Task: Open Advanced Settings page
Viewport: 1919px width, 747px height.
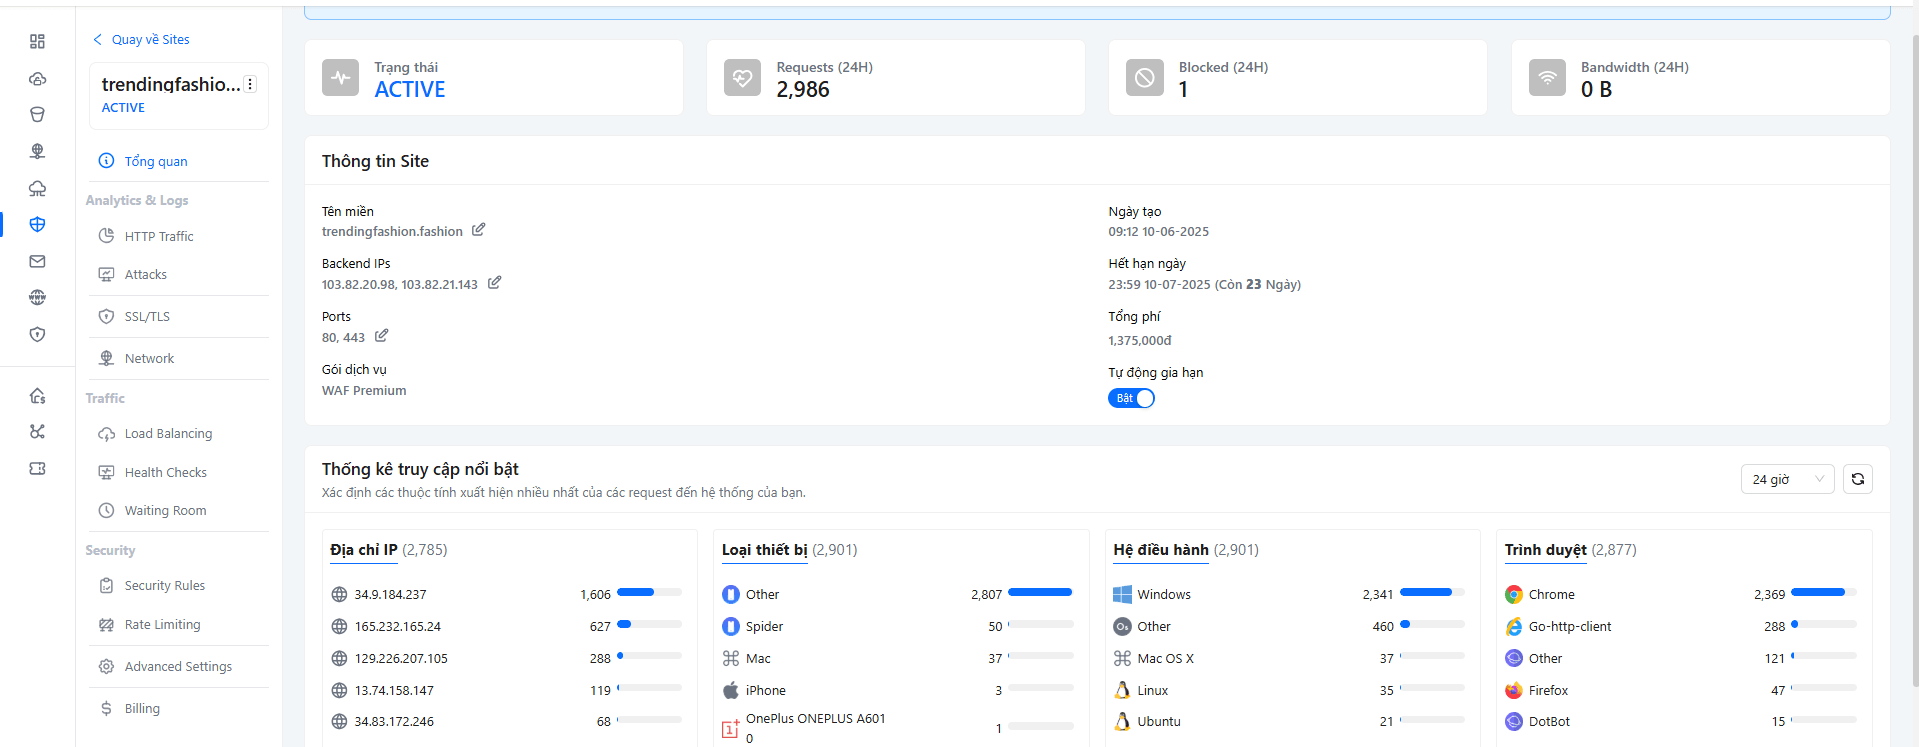Action: click(x=178, y=666)
